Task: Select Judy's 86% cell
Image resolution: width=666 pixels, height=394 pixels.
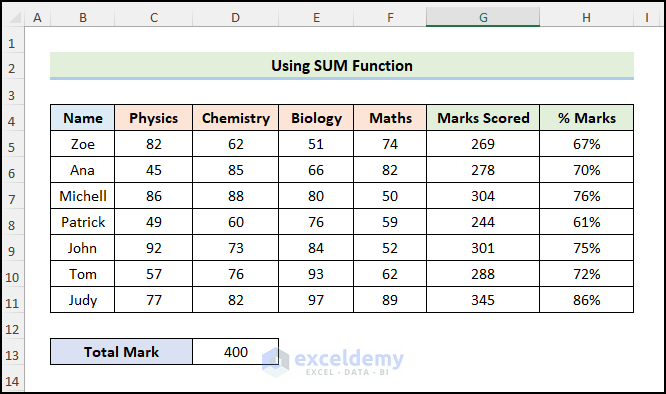Action: 586,300
